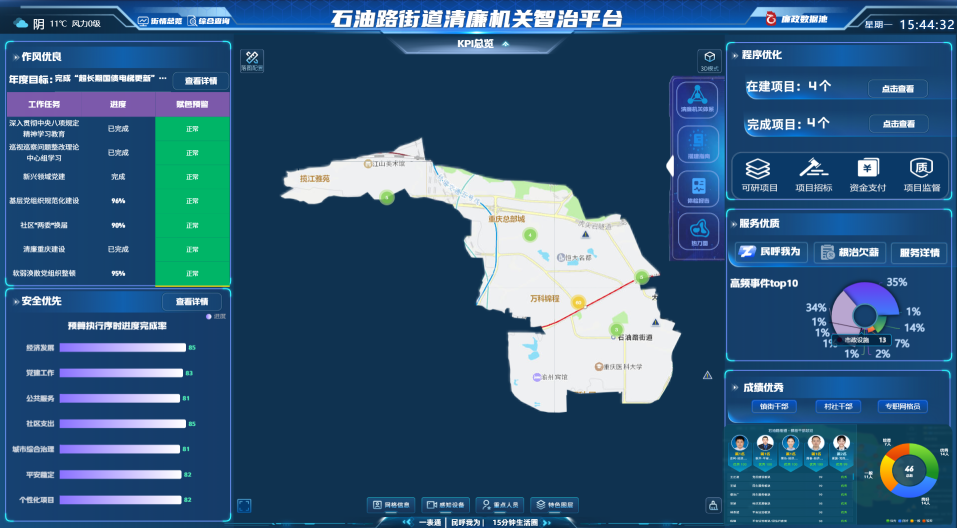Toggle the 网格信息 map layer

click(x=392, y=505)
